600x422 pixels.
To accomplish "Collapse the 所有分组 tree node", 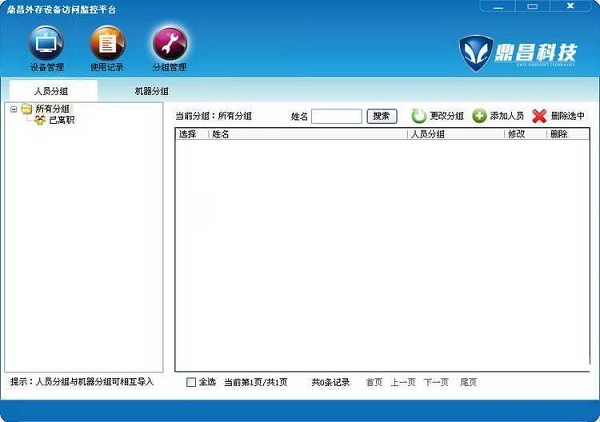I will click(14, 109).
